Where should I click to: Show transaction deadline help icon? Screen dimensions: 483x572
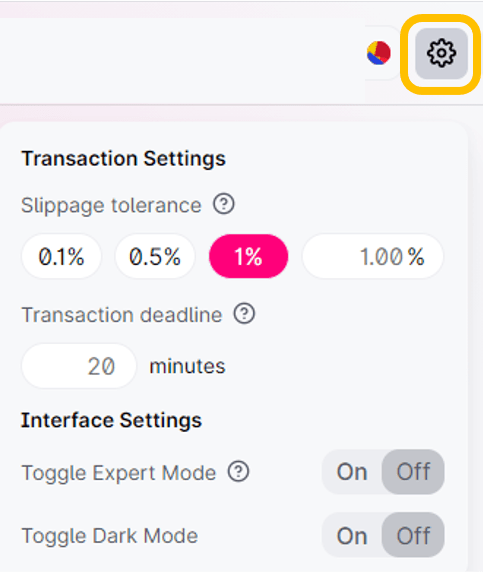point(244,313)
